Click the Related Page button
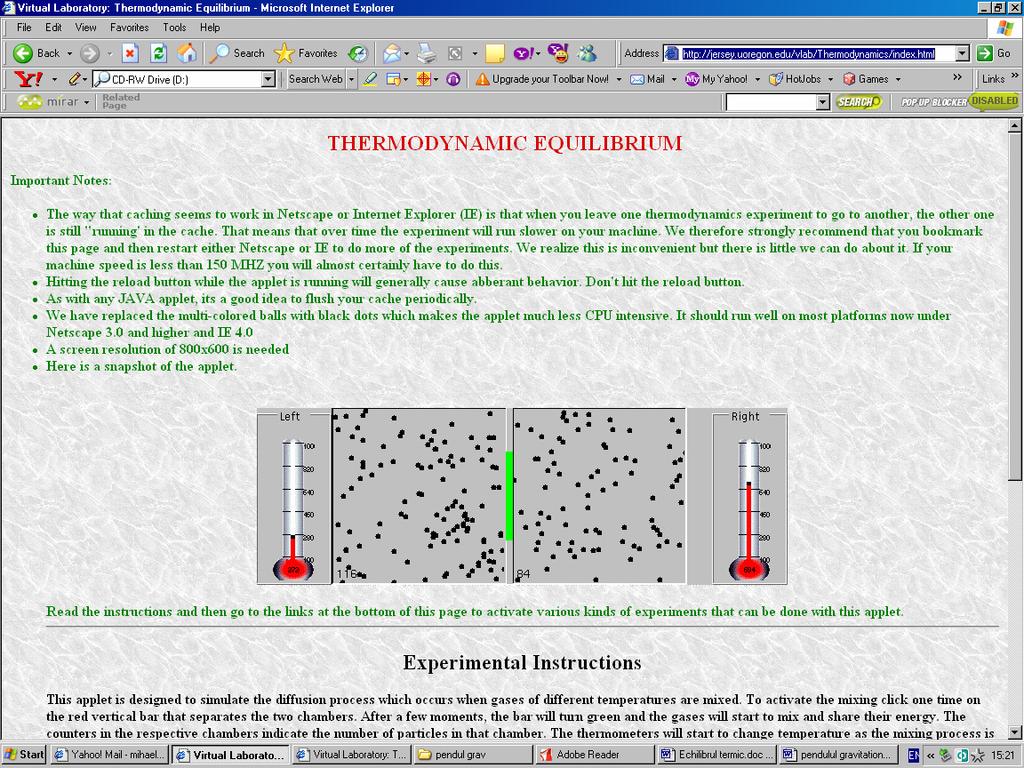Screen dimensions: 1024x768 pos(121,101)
